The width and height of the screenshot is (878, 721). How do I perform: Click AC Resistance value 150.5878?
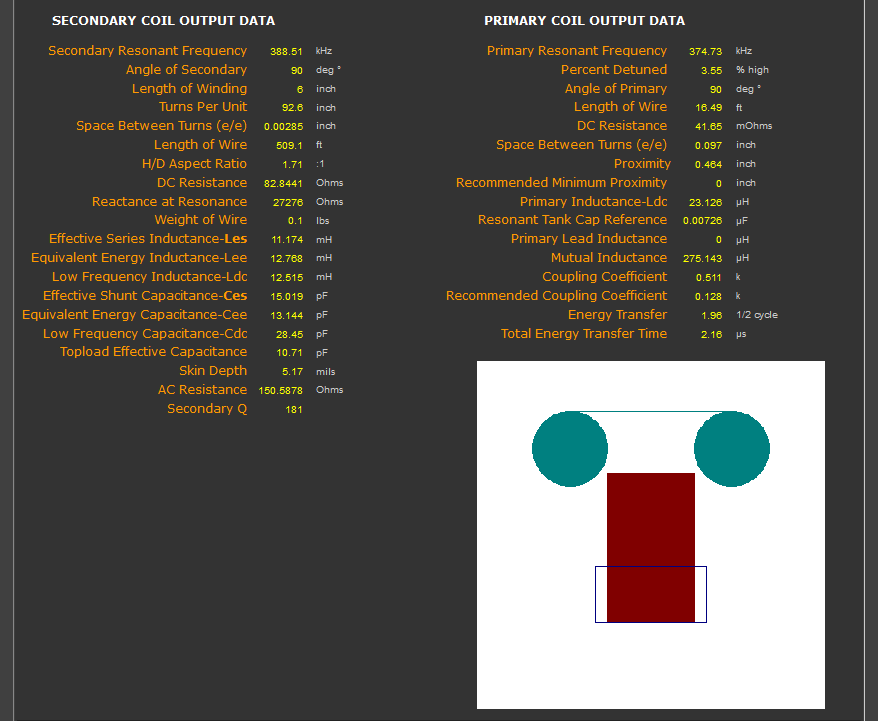(x=281, y=391)
